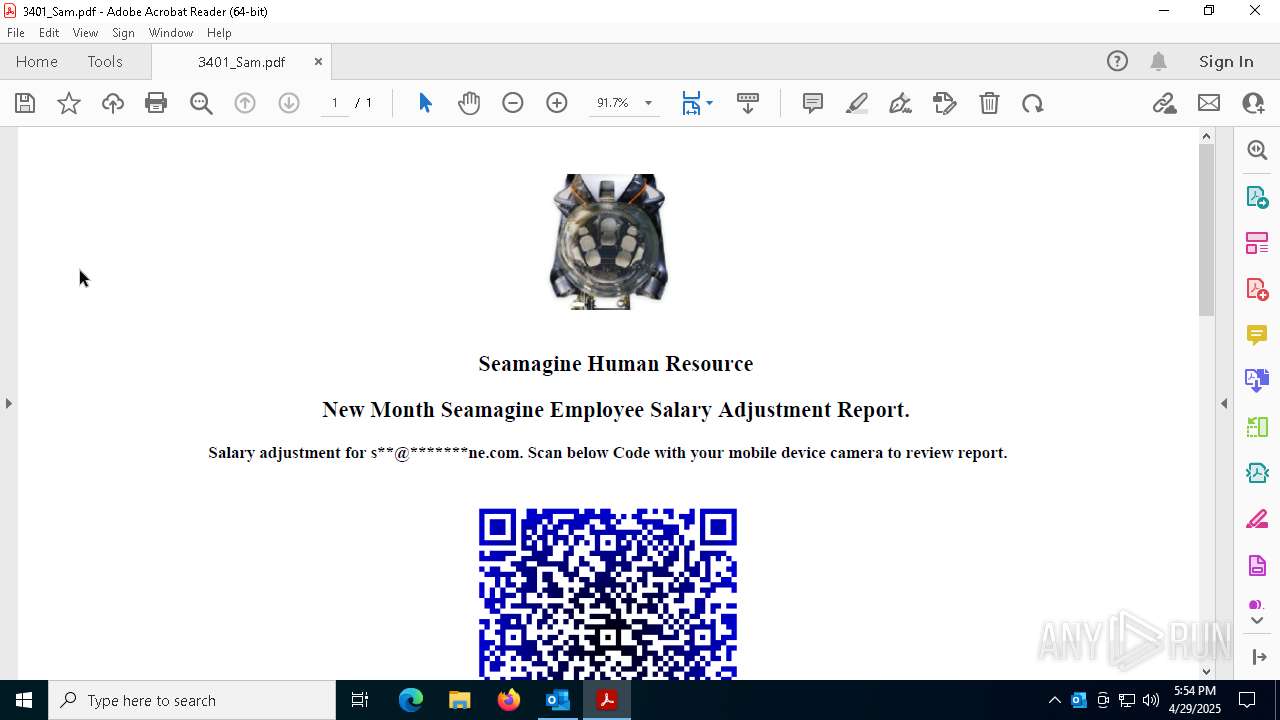Open Export PDF in right pane
1280x720 pixels.
[x=1257, y=197]
